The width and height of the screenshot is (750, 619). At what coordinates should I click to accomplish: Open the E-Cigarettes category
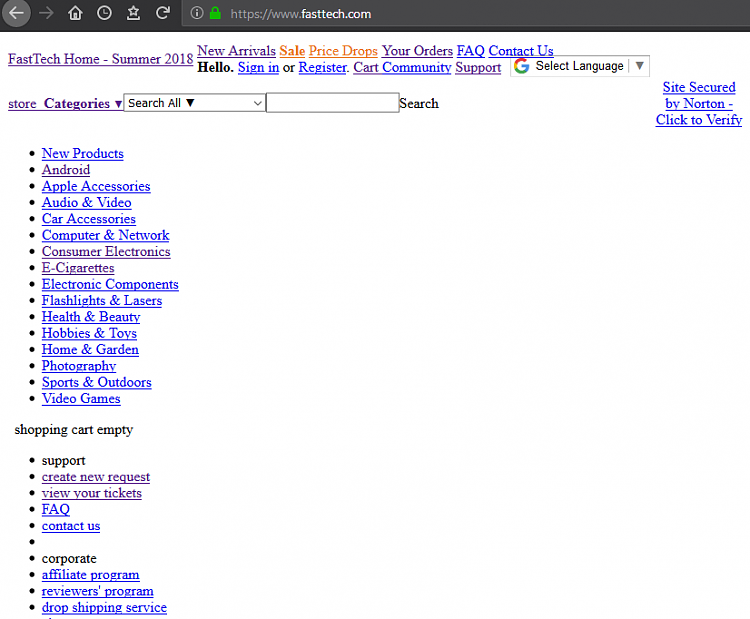click(78, 268)
